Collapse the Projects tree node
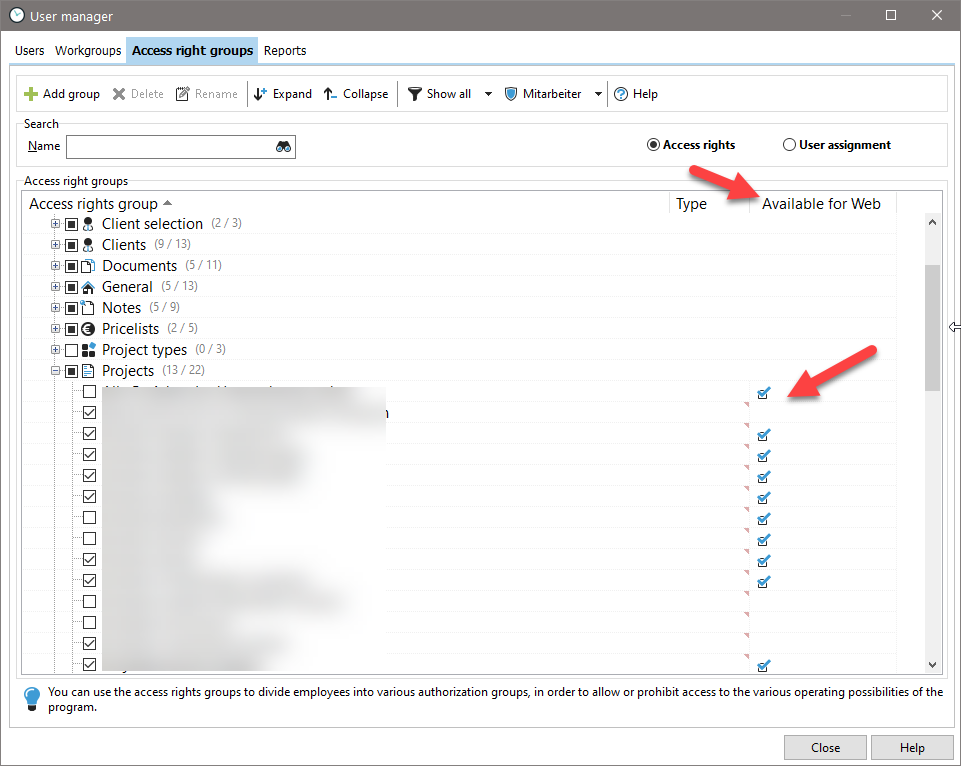The image size is (961, 766). click(56, 371)
